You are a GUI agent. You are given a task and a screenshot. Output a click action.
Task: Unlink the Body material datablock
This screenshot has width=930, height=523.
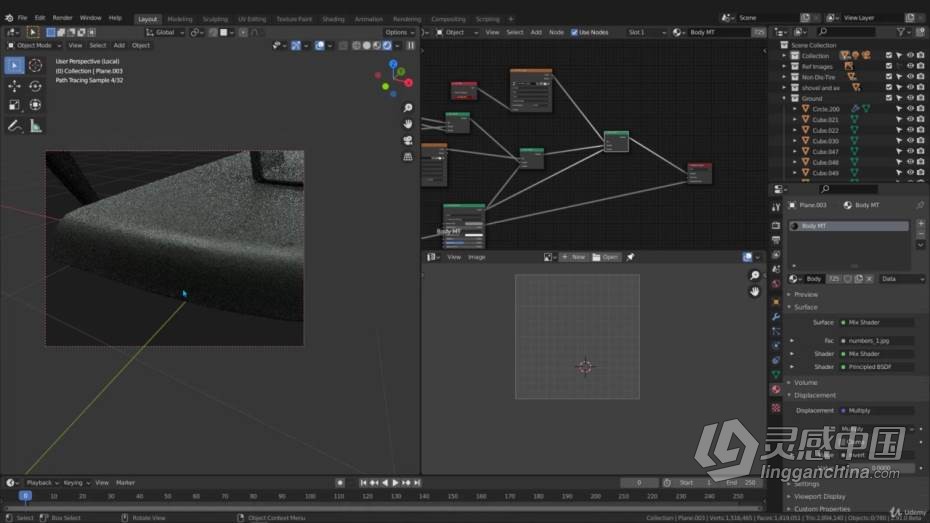click(870, 279)
